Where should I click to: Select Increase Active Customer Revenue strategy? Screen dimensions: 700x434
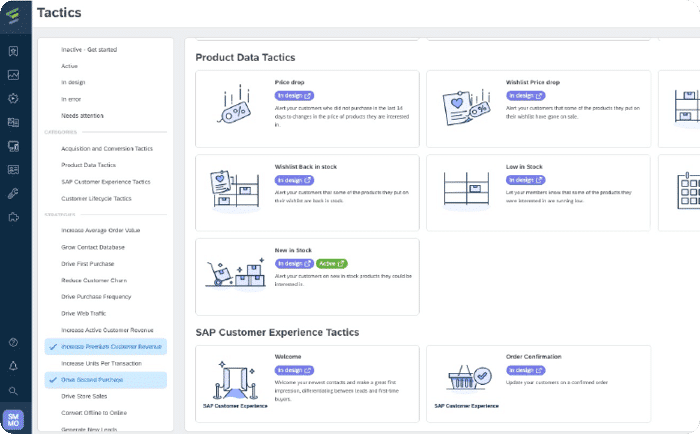tap(106, 330)
